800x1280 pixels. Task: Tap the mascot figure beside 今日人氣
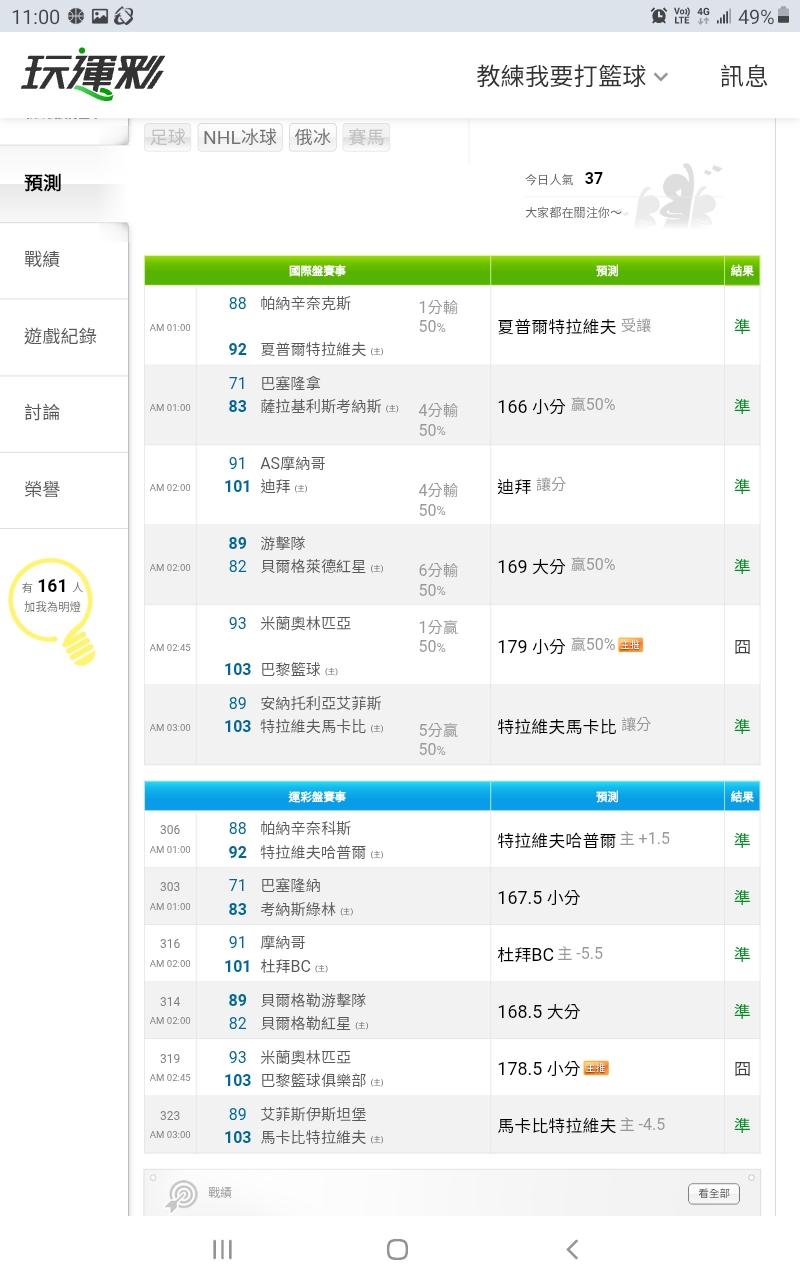680,195
